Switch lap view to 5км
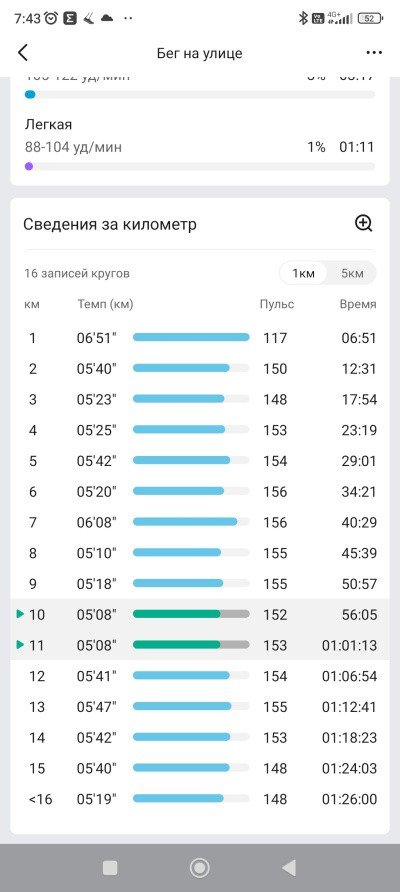 [352, 274]
